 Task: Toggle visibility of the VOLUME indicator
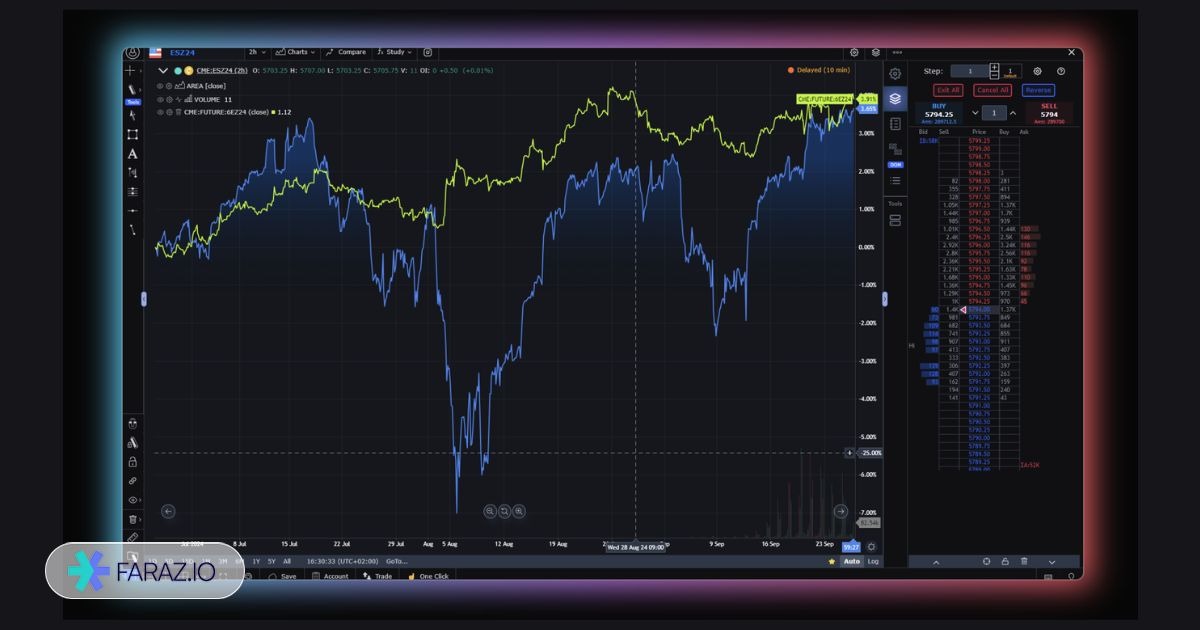tap(160, 99)
